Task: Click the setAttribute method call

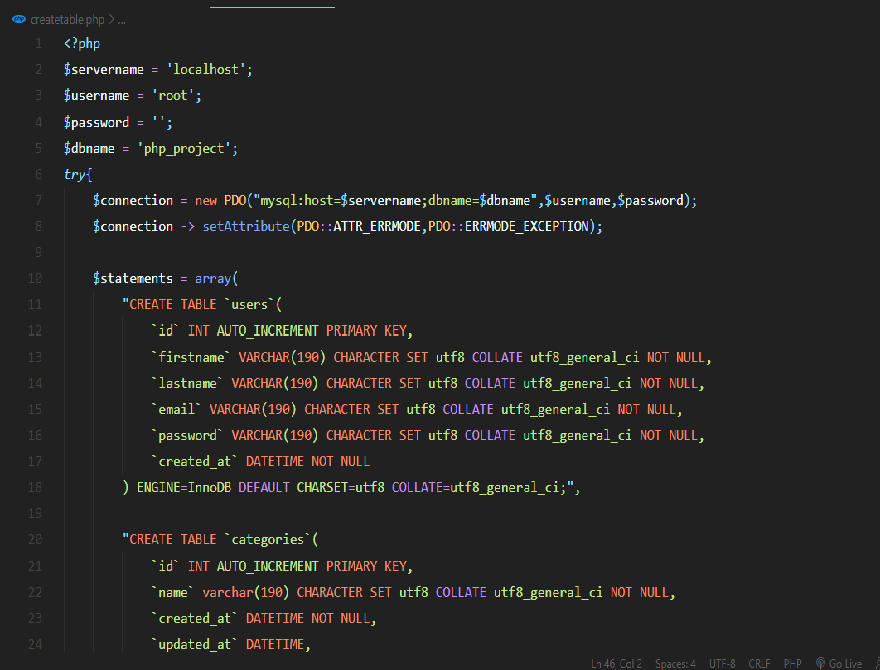Action: [x=246, y=227]
